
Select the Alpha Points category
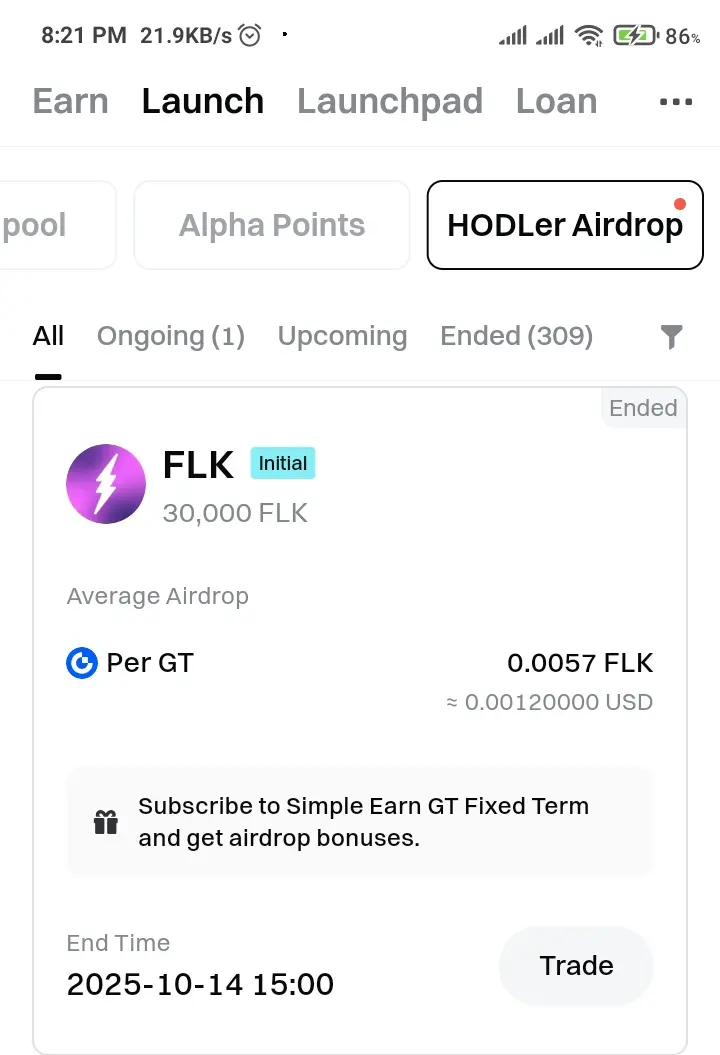(x=272, y=225)
